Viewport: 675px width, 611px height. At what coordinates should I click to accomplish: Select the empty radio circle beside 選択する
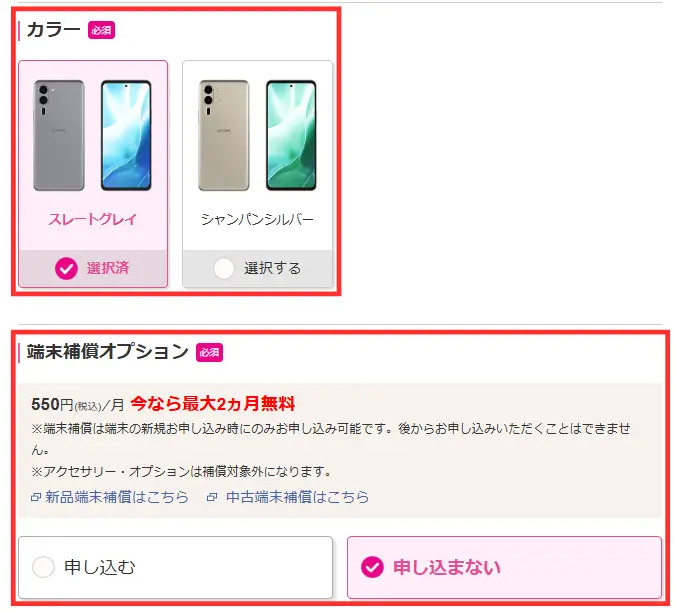click(224, 268)
